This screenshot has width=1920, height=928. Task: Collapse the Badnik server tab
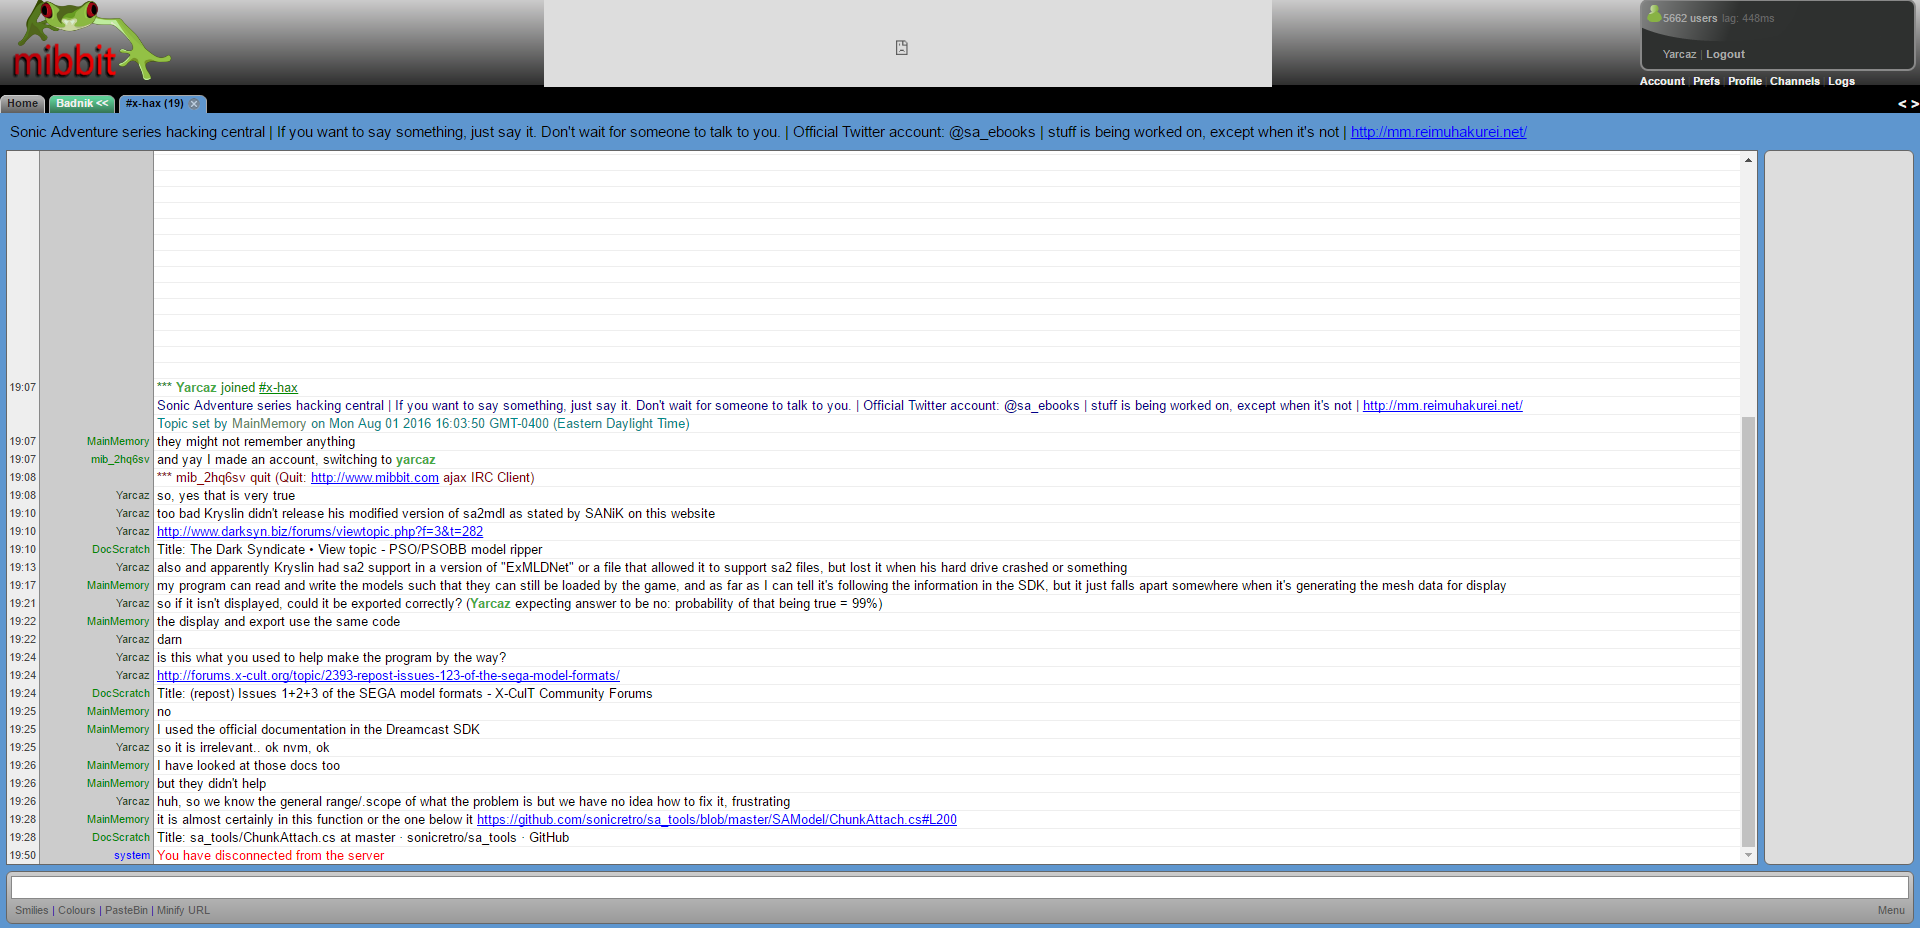pyautogui.click(x=82, y=104)
